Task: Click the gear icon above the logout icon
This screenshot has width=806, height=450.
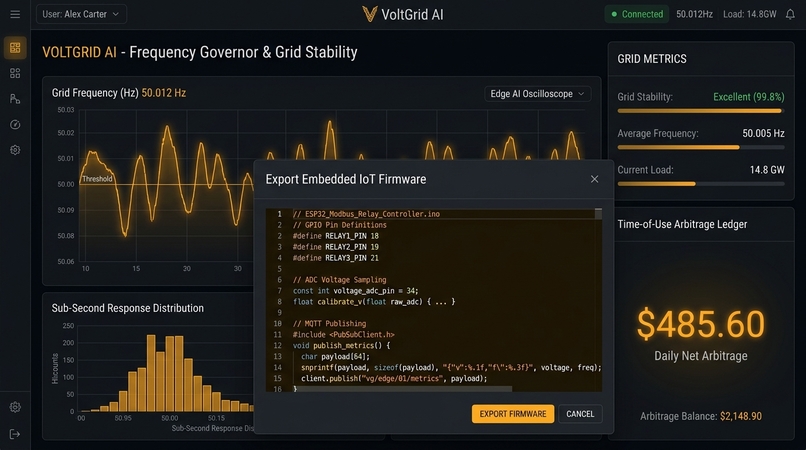Action: (15, 407)
